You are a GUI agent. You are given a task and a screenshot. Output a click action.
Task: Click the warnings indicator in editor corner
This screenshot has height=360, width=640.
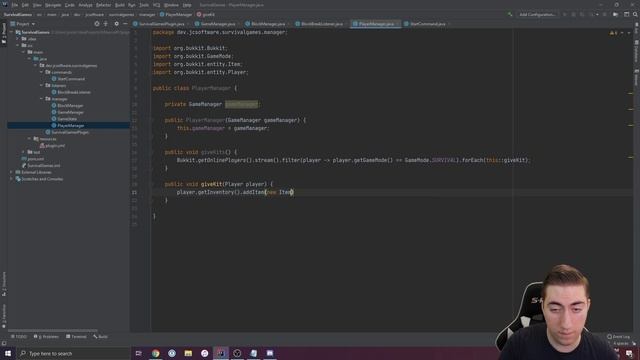614,33
